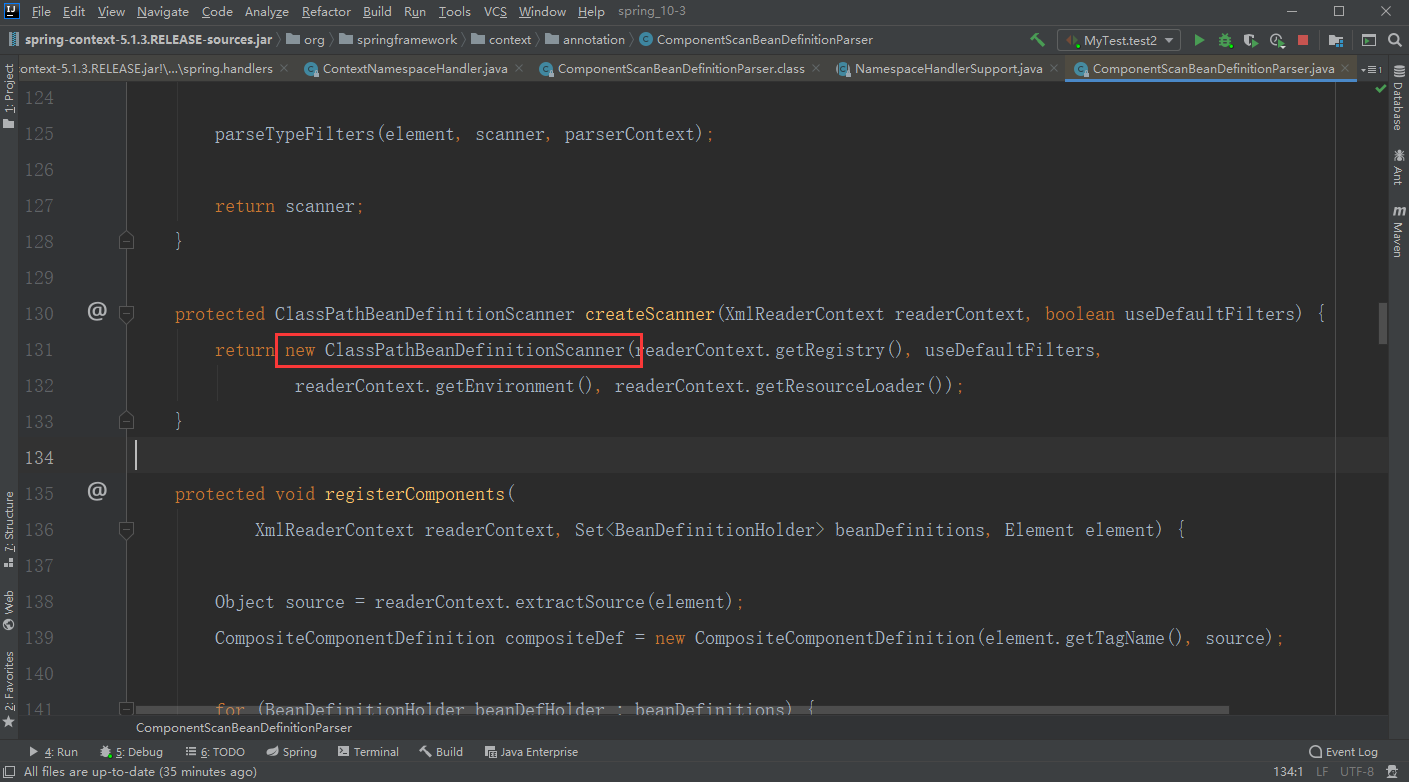Open the MyTest.test2 run configuration dropdown
1409x782 pixels.
[1119, 40]
